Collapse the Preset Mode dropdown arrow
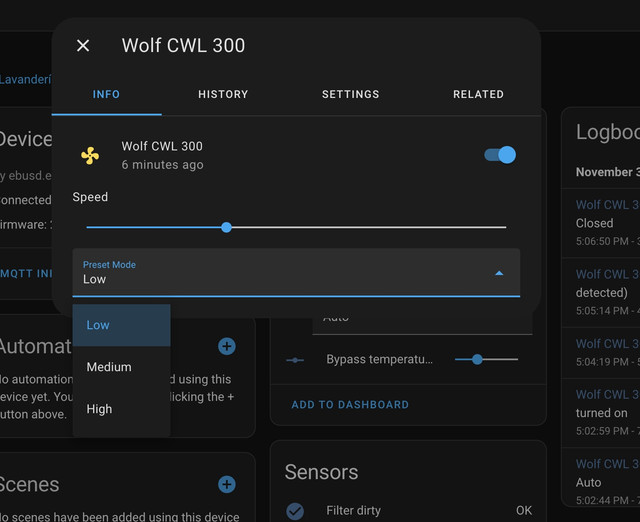640x522 pixels. click(499, 273)
